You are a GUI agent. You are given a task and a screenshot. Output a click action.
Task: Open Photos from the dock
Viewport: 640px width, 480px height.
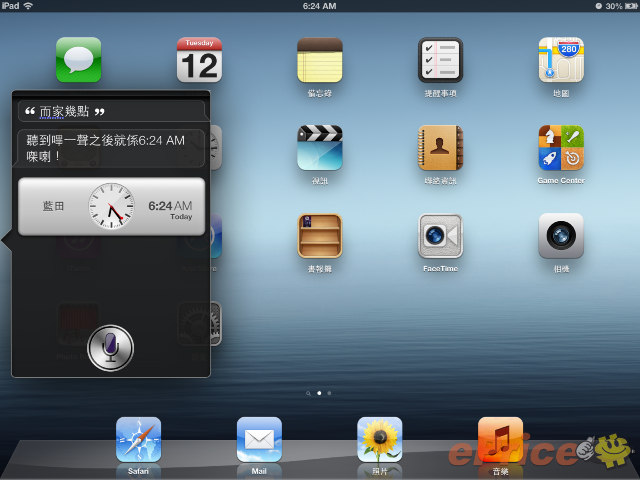pyautogui.click(x=380, y=439)
